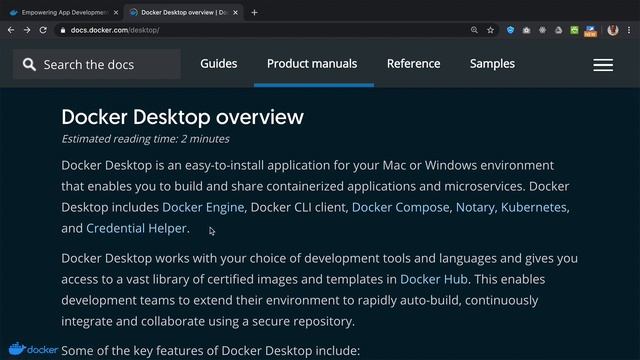The image size is (640, 360).
Task: Open the gear-shaped extension icon
Action: tap(542, 30)
